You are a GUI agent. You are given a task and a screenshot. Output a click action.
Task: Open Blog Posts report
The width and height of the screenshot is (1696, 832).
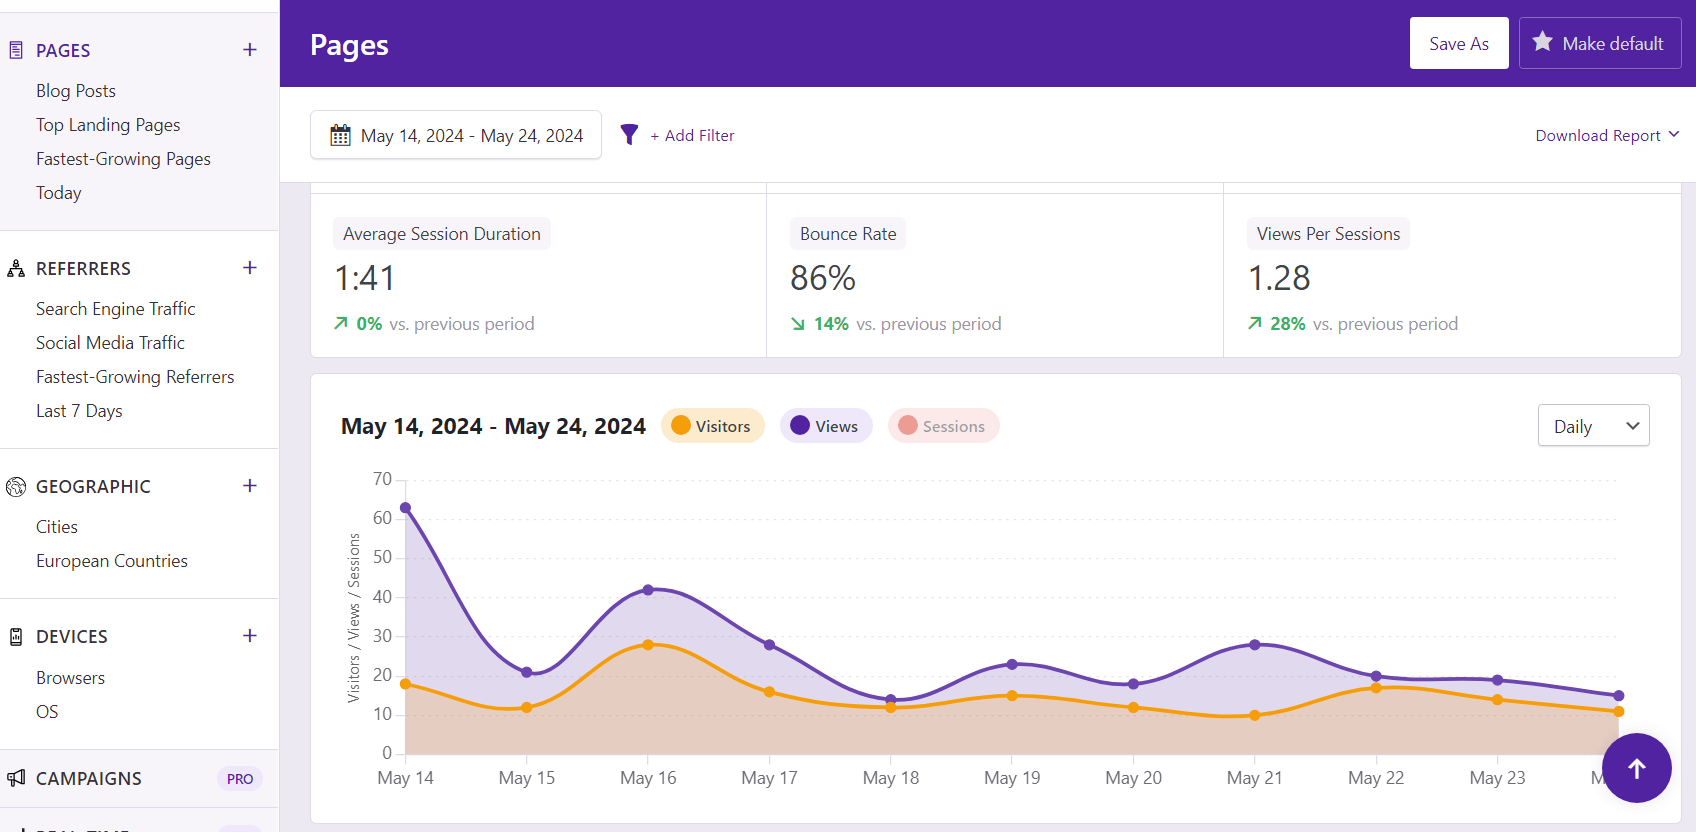[x=76, y=91]
